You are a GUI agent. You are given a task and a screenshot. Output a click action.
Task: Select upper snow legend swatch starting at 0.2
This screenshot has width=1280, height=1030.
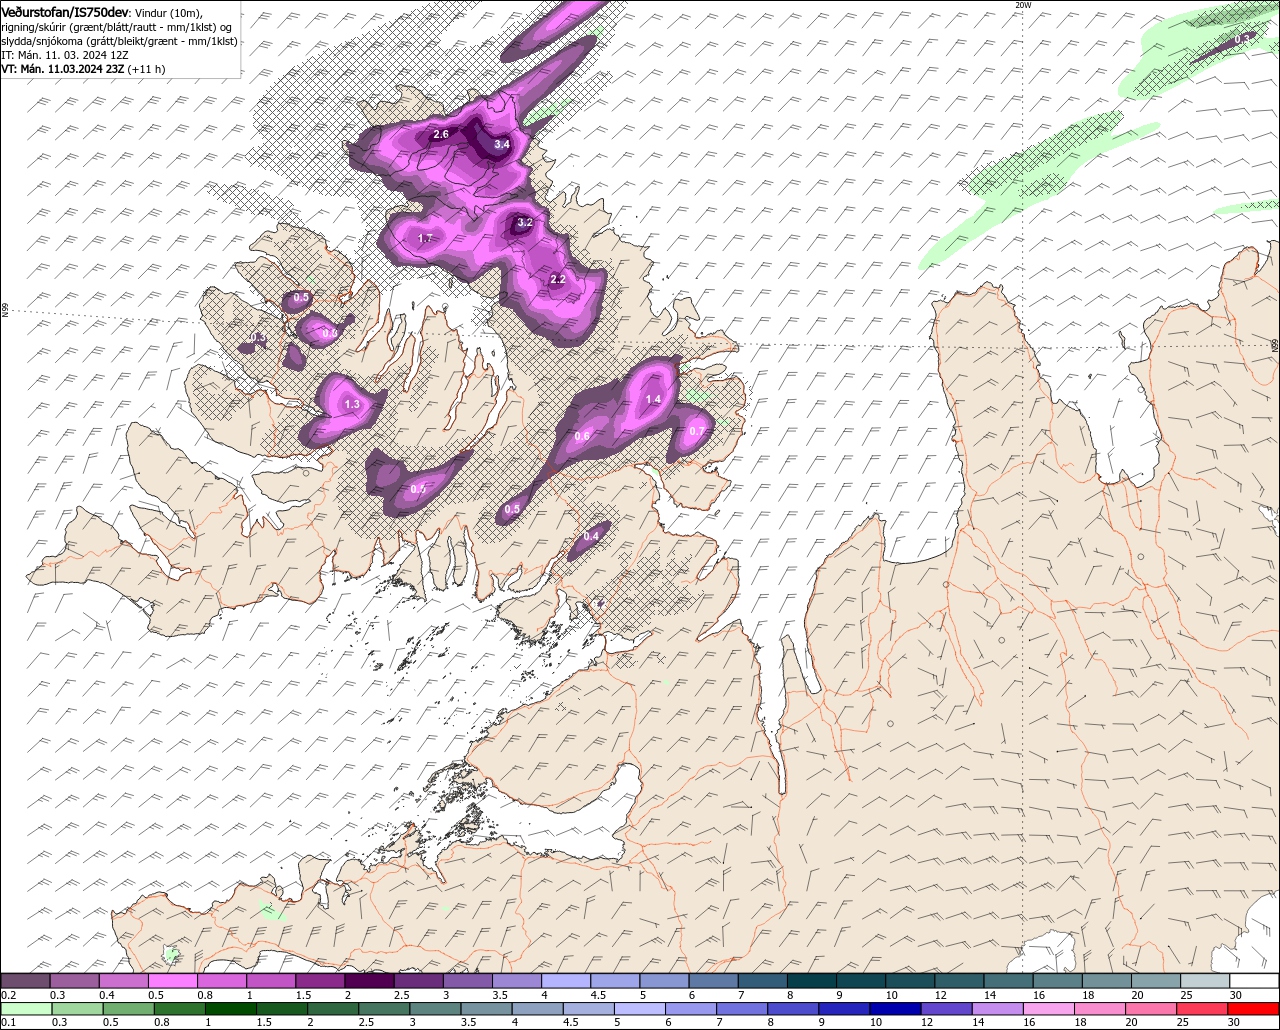25,981
